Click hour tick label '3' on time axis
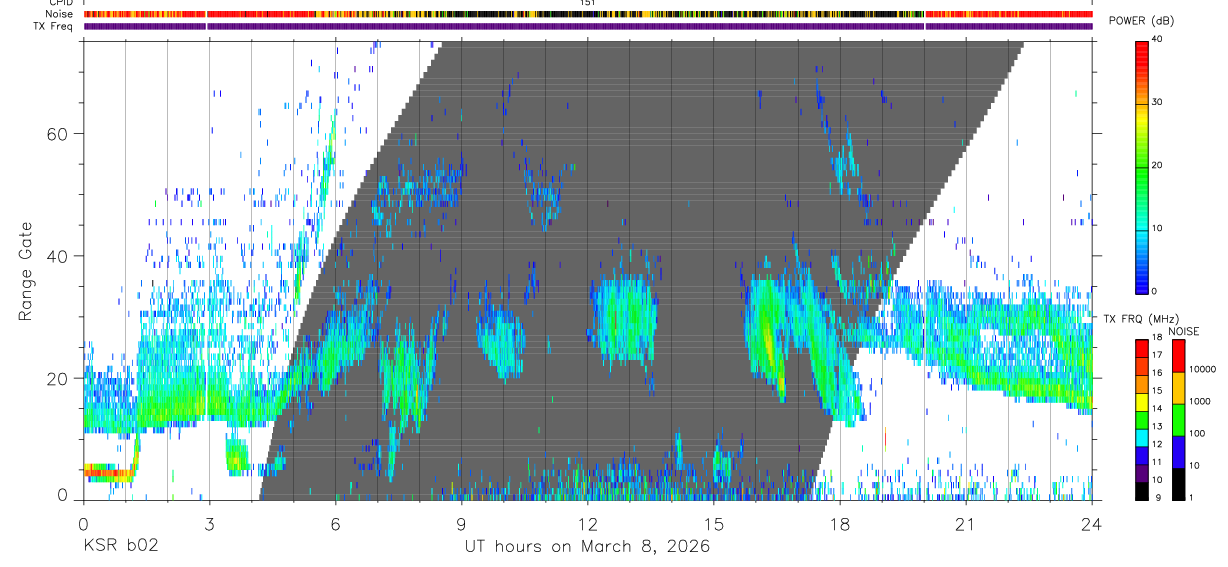 209,524
